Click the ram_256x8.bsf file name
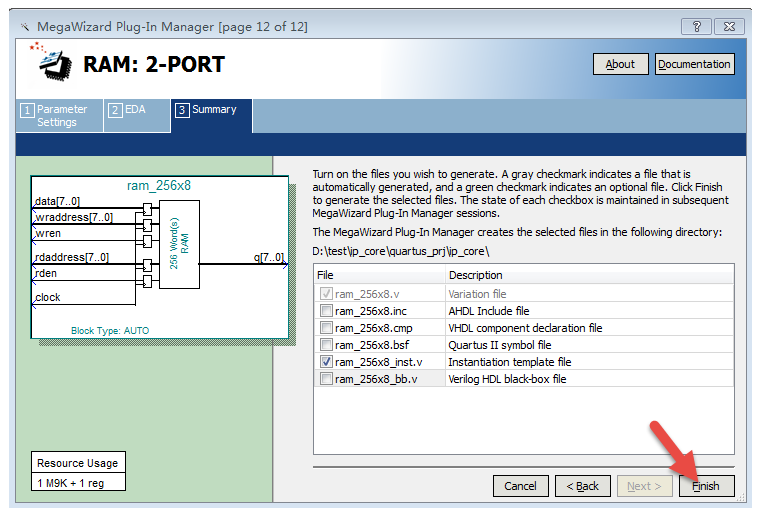Viewport: 760px width, 514px height. pyautogui.click(x=372, y=345)
